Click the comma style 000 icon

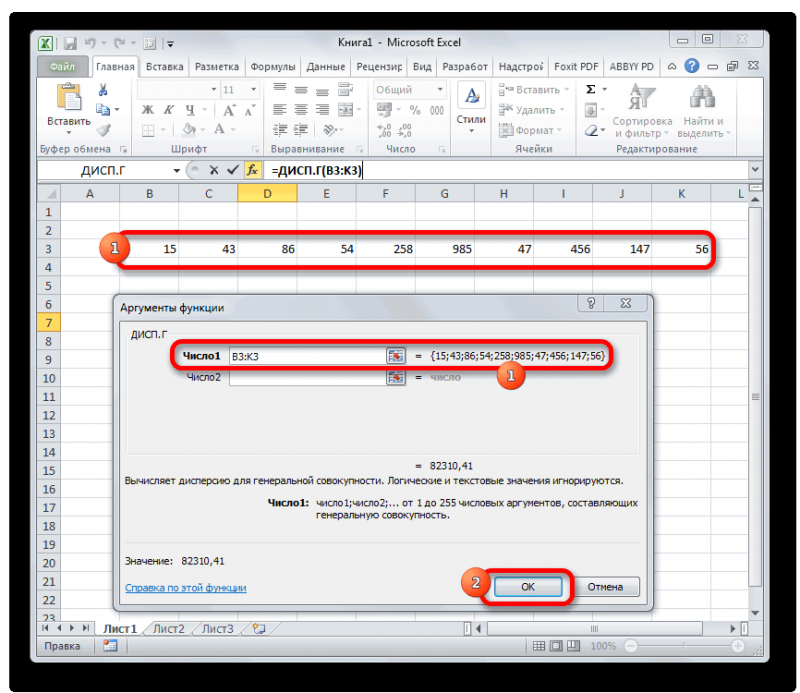437,110
